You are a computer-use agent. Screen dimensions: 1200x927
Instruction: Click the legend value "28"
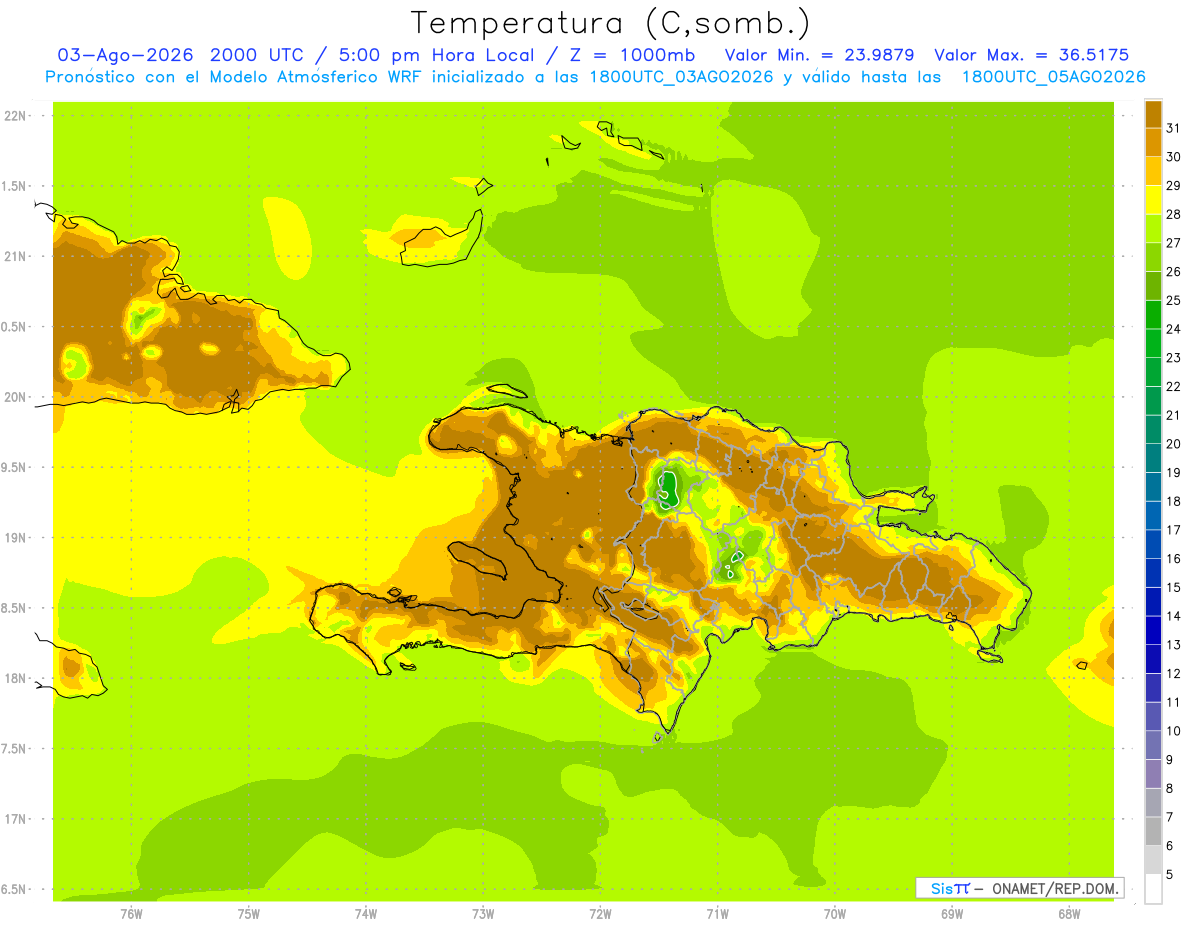pos(1174,214)
